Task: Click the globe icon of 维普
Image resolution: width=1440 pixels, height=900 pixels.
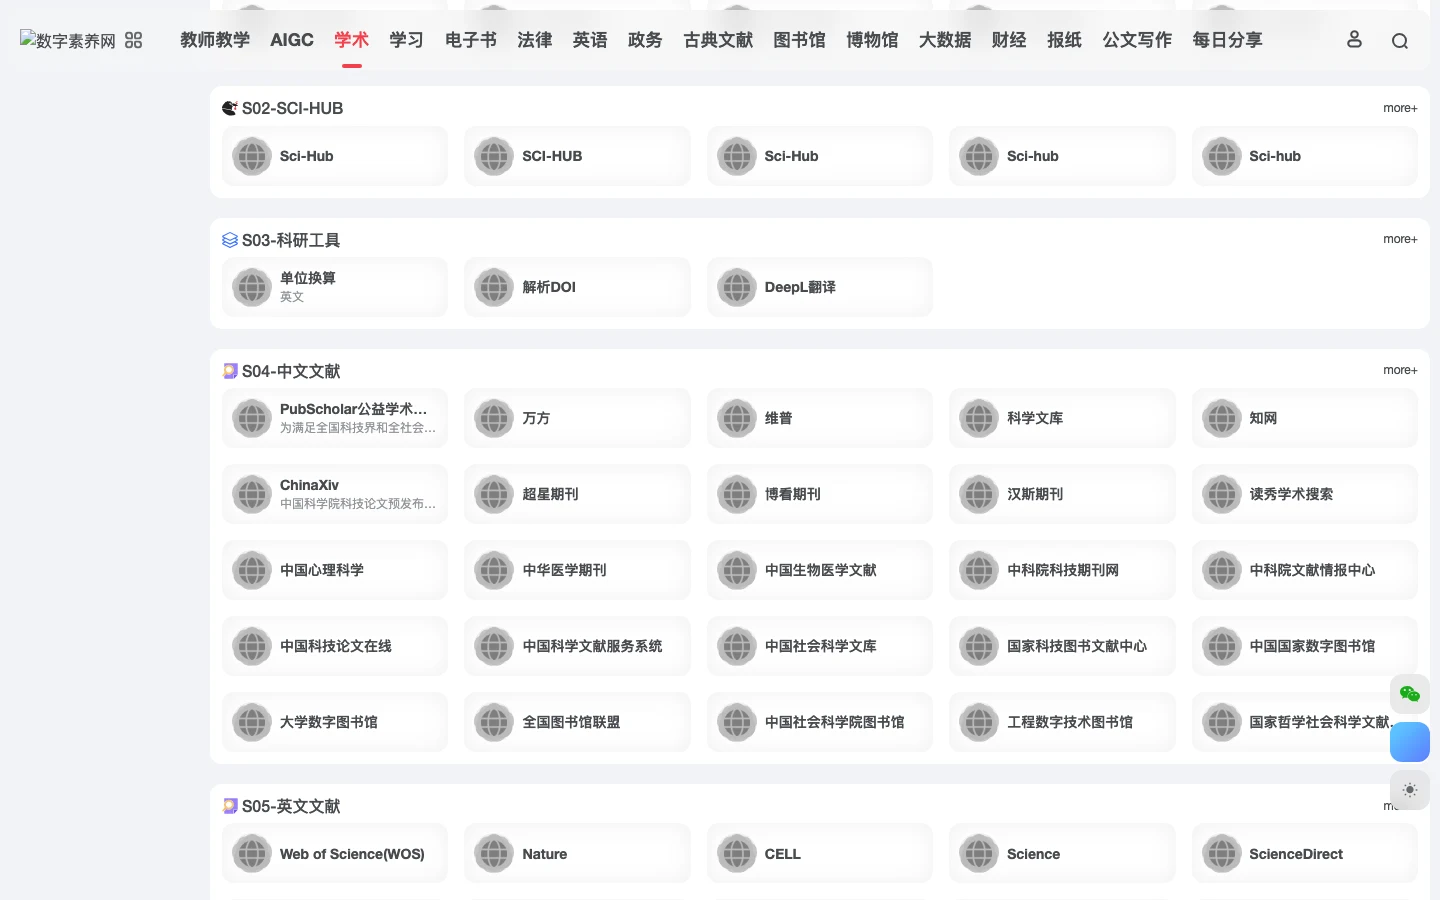Action: coord(737,418)
